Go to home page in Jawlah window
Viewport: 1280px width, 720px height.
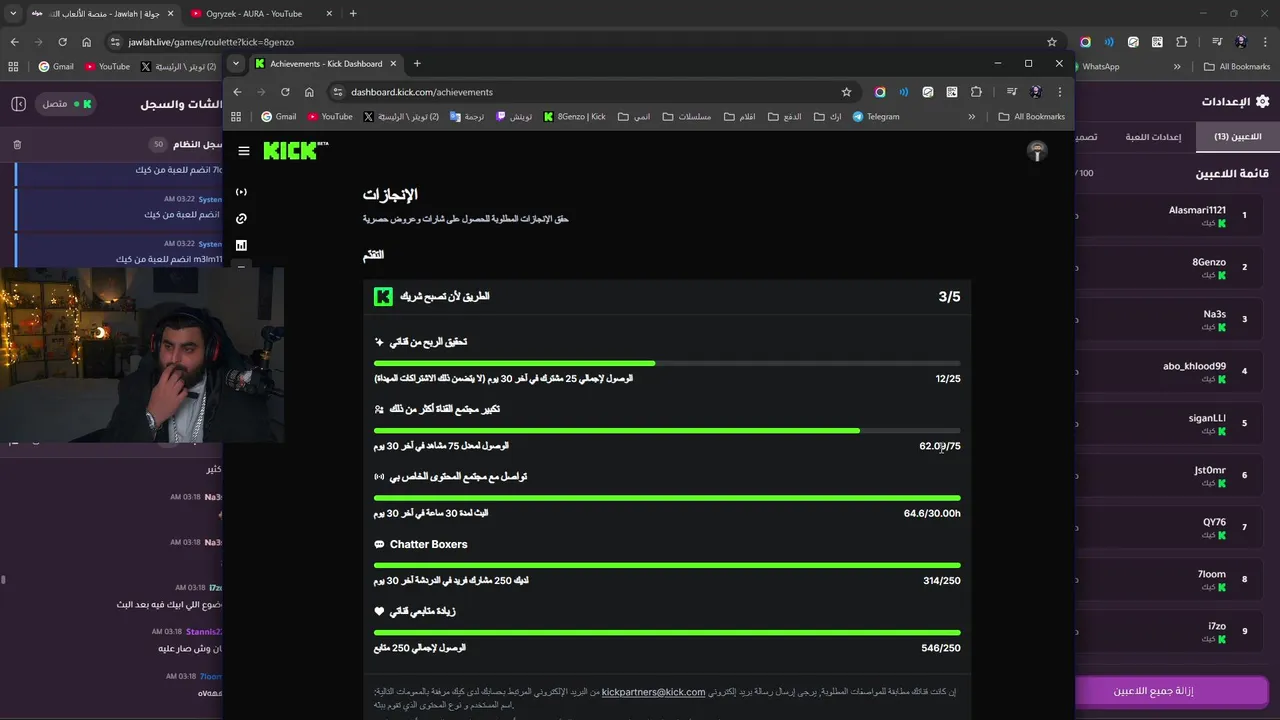pyautogui.click(x=87, y=42)
